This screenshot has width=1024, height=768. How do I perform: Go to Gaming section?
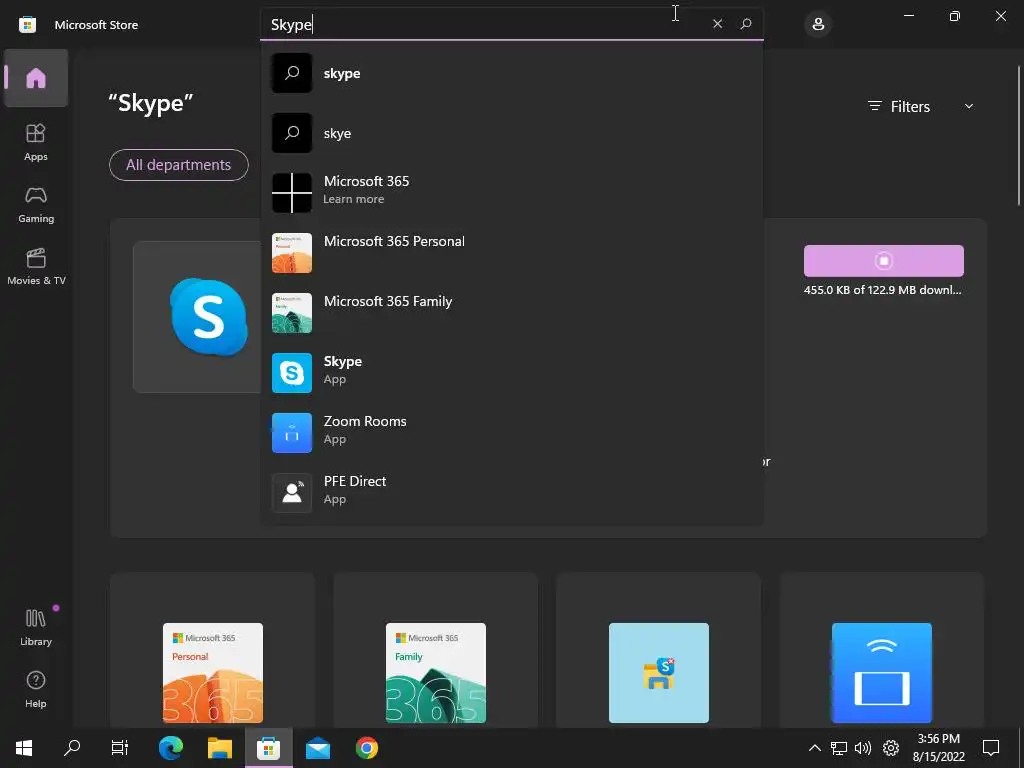click(x=36, y=204)
